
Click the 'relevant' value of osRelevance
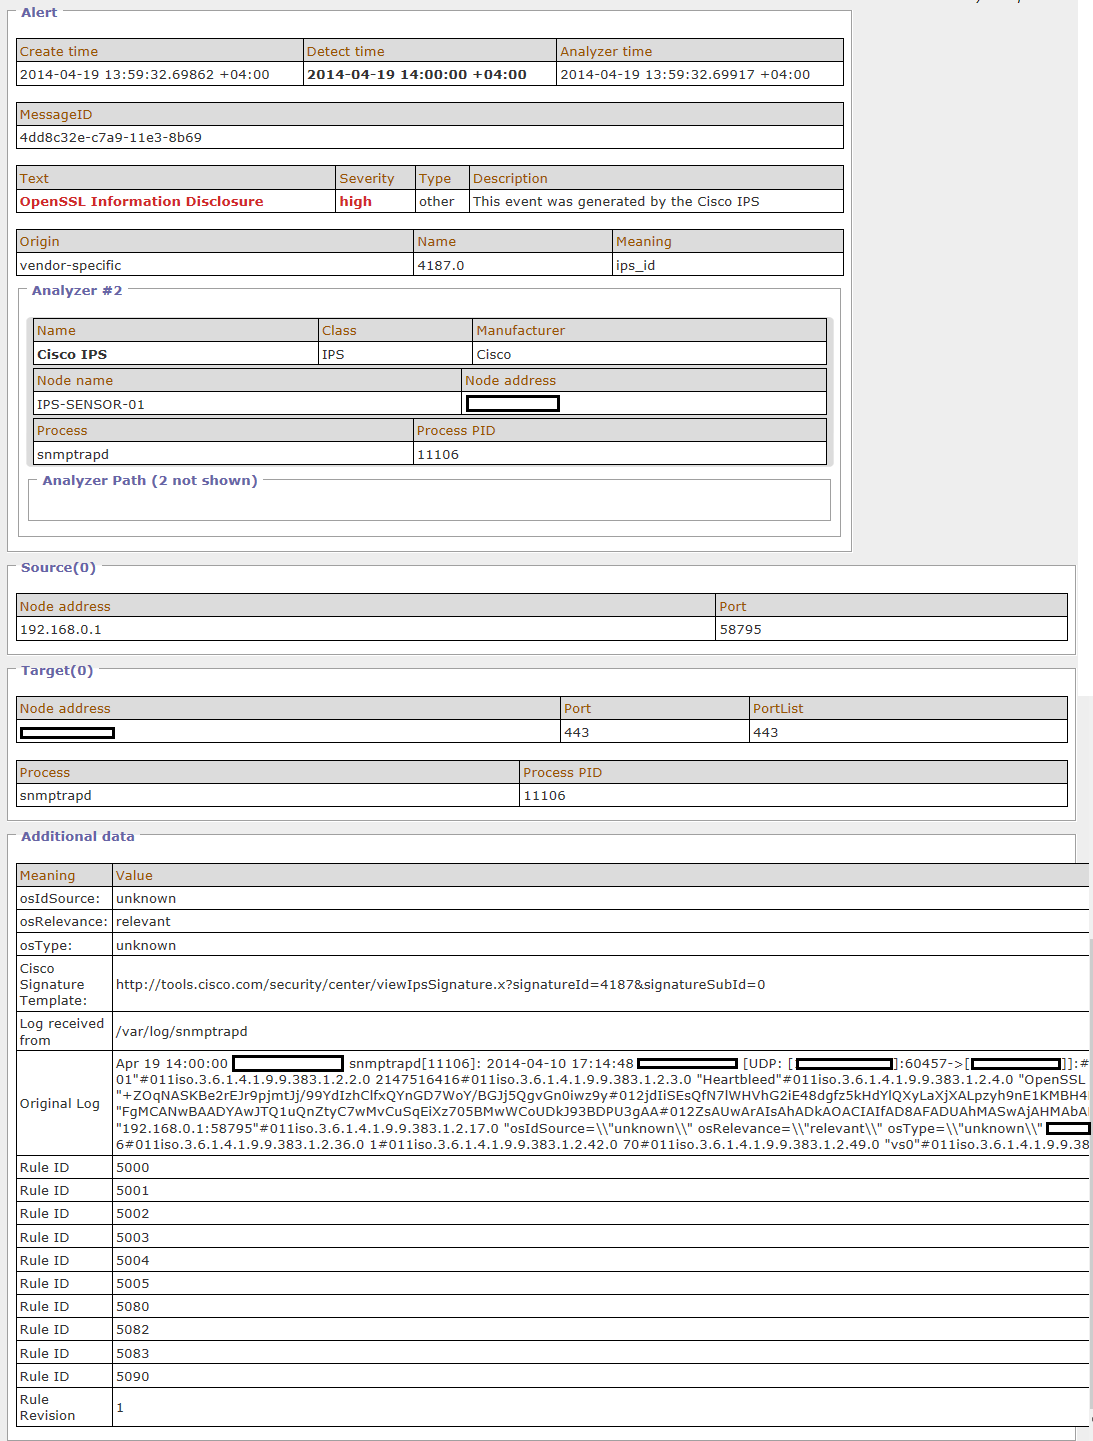click(x=143, y=922)
